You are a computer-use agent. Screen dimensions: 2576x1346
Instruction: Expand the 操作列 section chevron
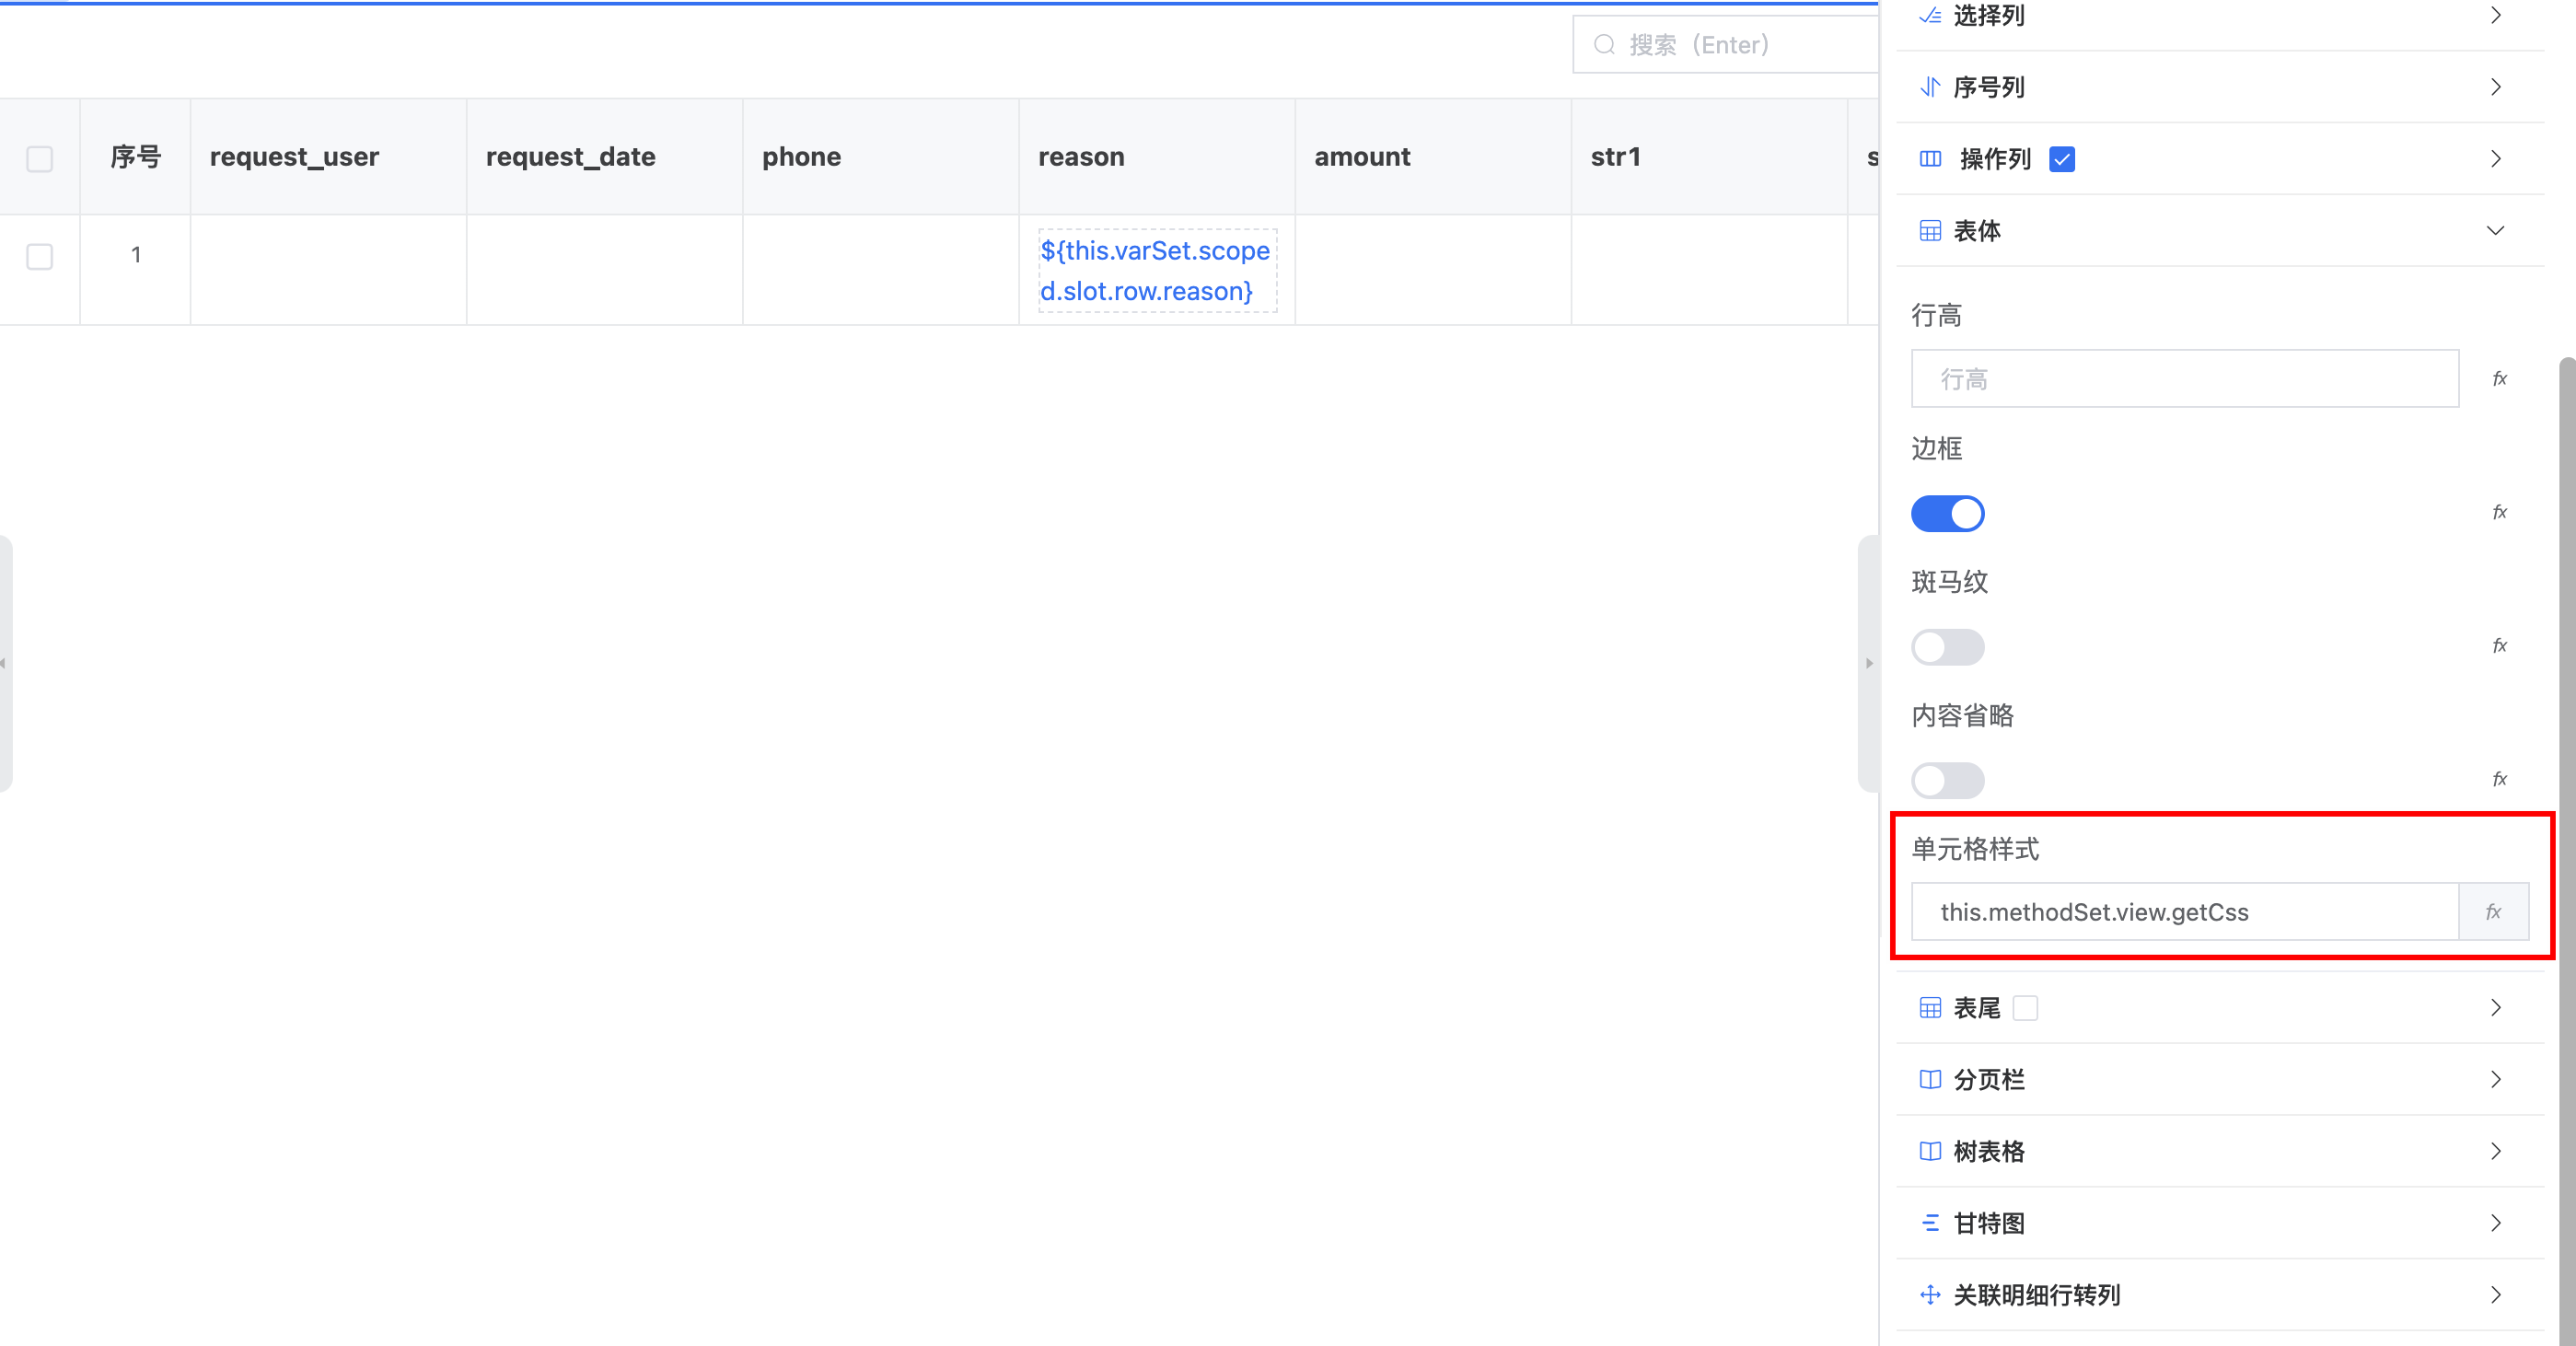tap(2495, 159)
